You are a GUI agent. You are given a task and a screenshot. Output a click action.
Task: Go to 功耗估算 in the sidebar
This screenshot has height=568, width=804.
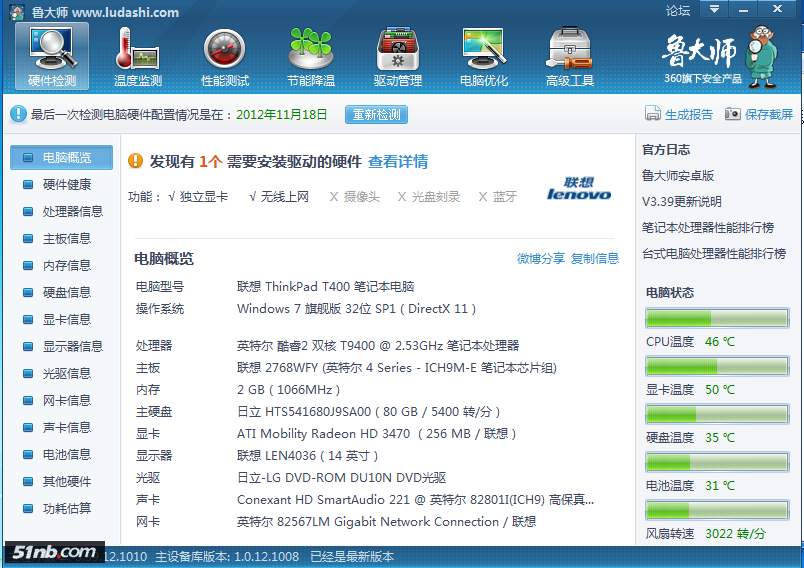click(x=66, y=508)
